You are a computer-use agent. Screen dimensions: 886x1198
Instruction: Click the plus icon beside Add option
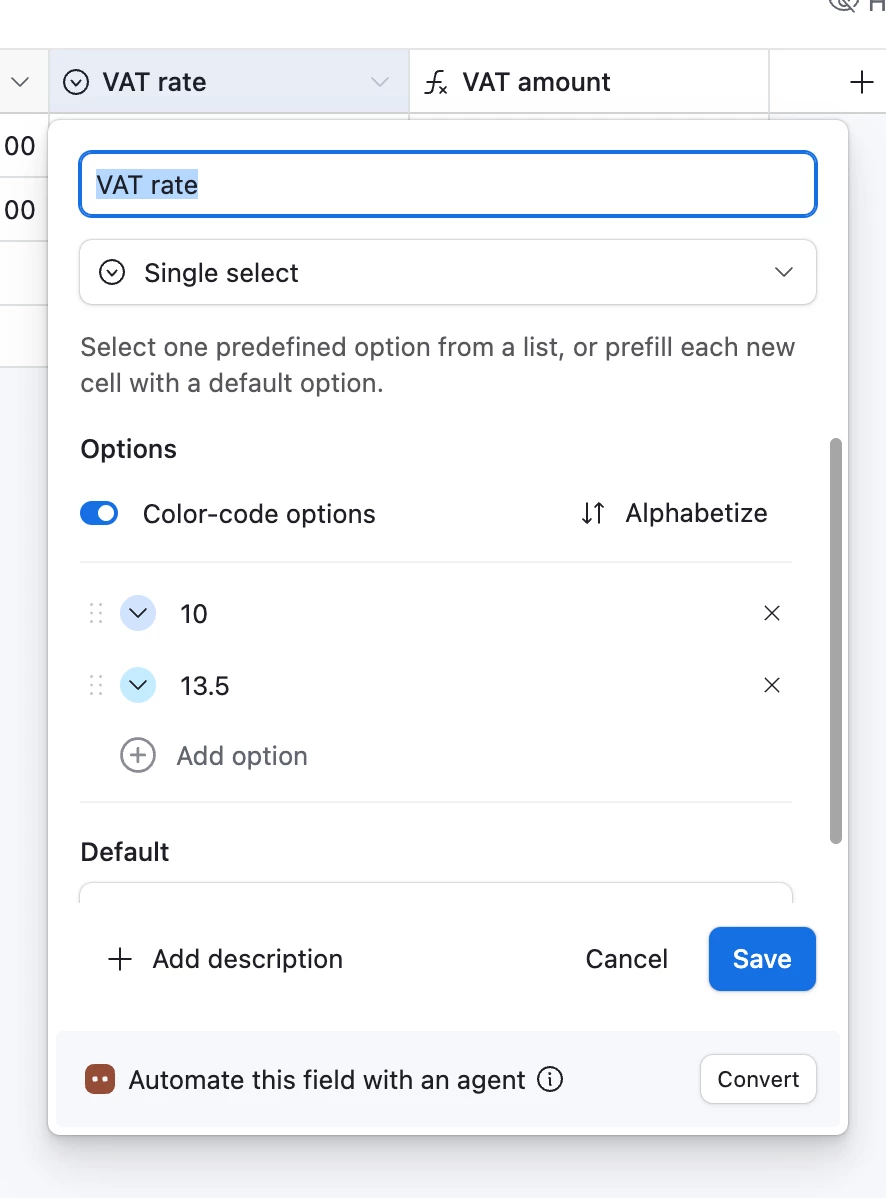click(x=138, y=756)
